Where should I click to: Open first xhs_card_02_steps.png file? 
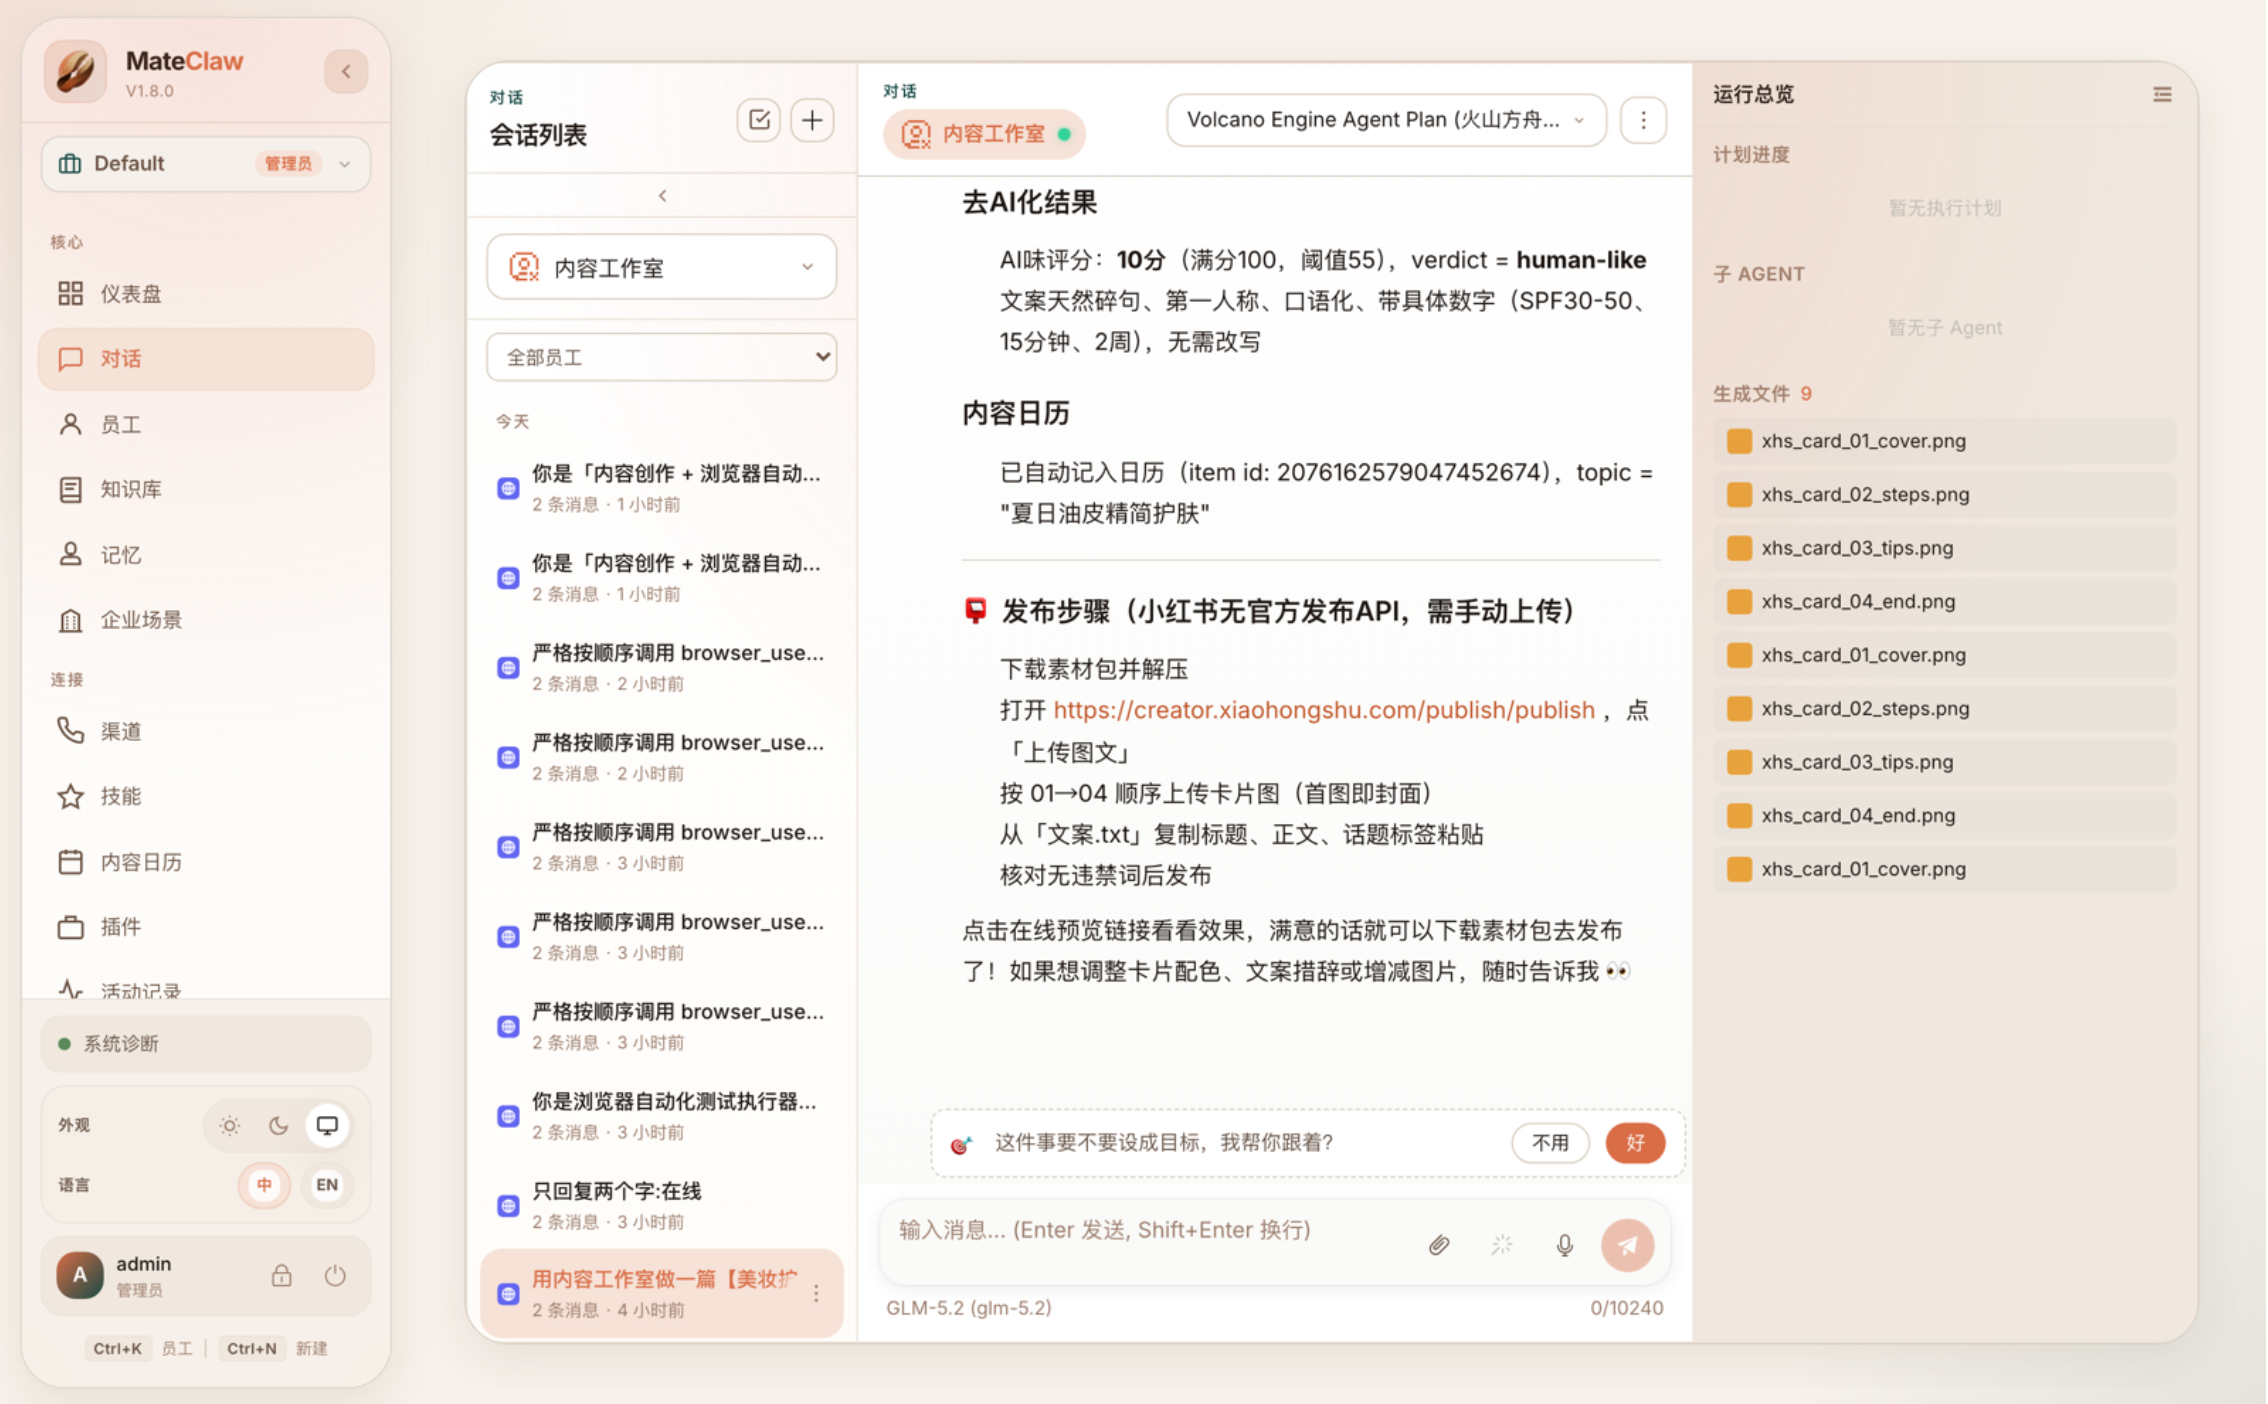(x=1945, y=494)
